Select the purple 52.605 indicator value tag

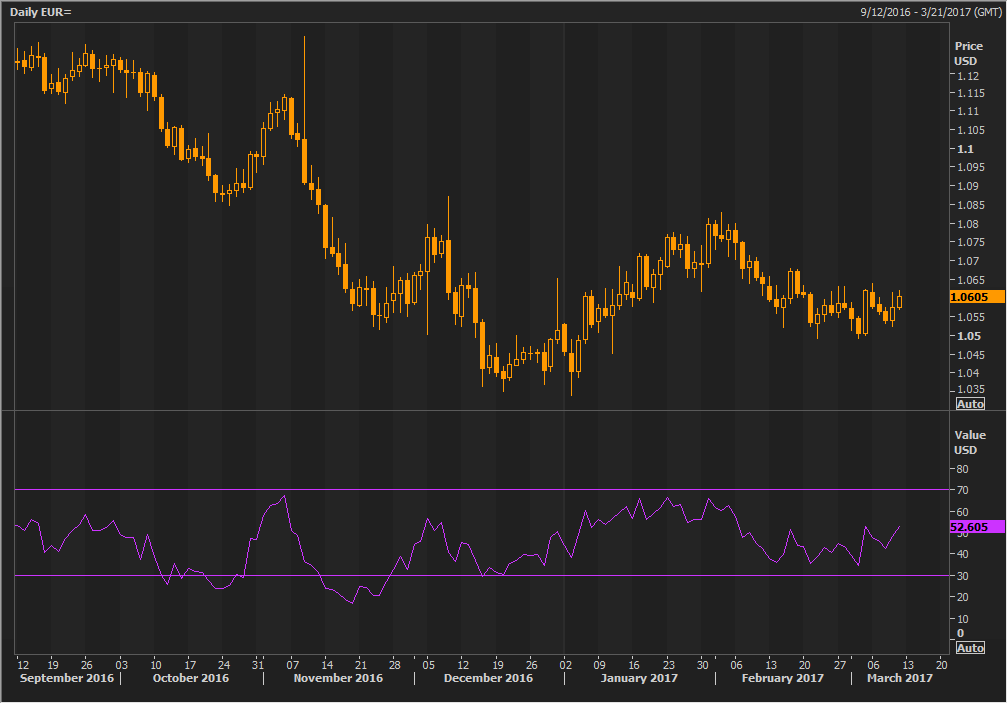(977, 527)
